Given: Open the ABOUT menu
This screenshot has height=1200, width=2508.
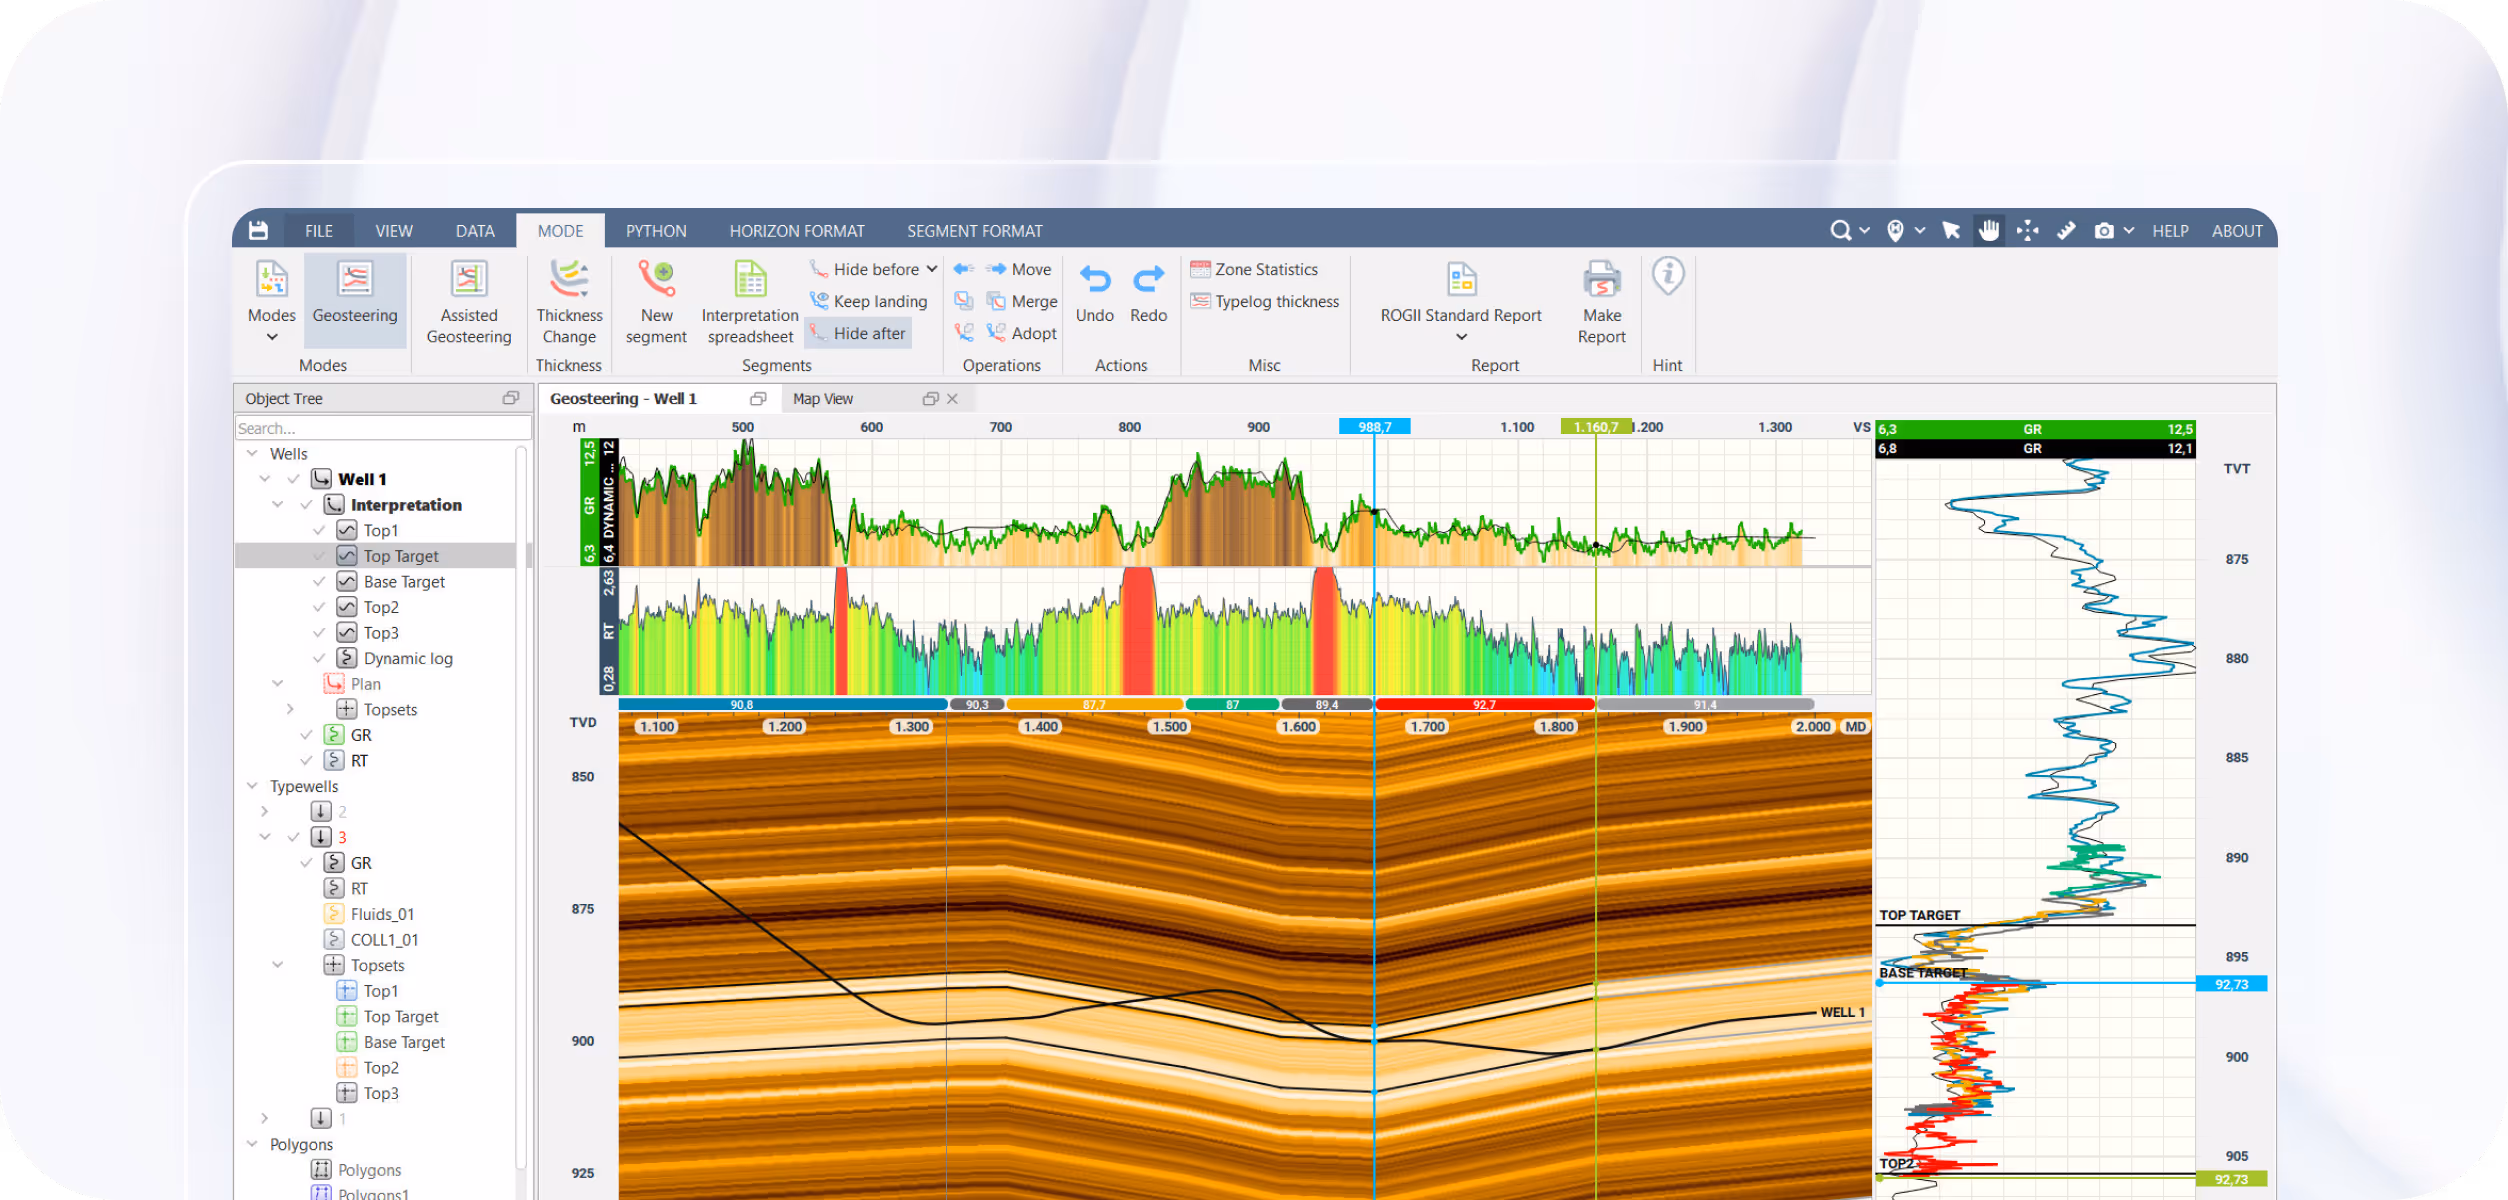Looking at the screenshot, I should click(2237, 231).
